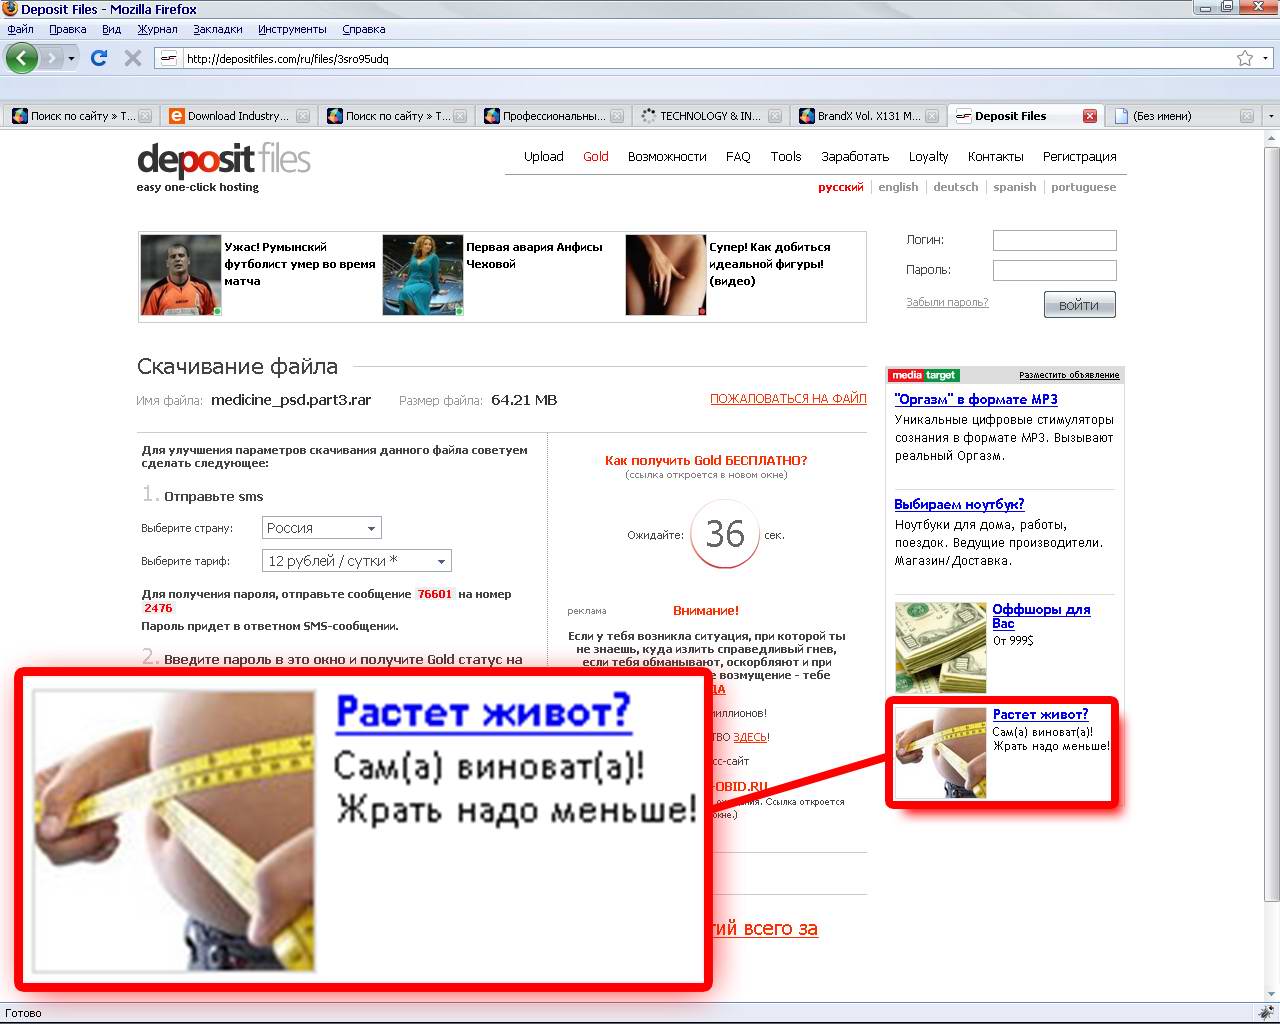Open the Журнал menu
The image size is (1280, 1024).
[157, 29]
